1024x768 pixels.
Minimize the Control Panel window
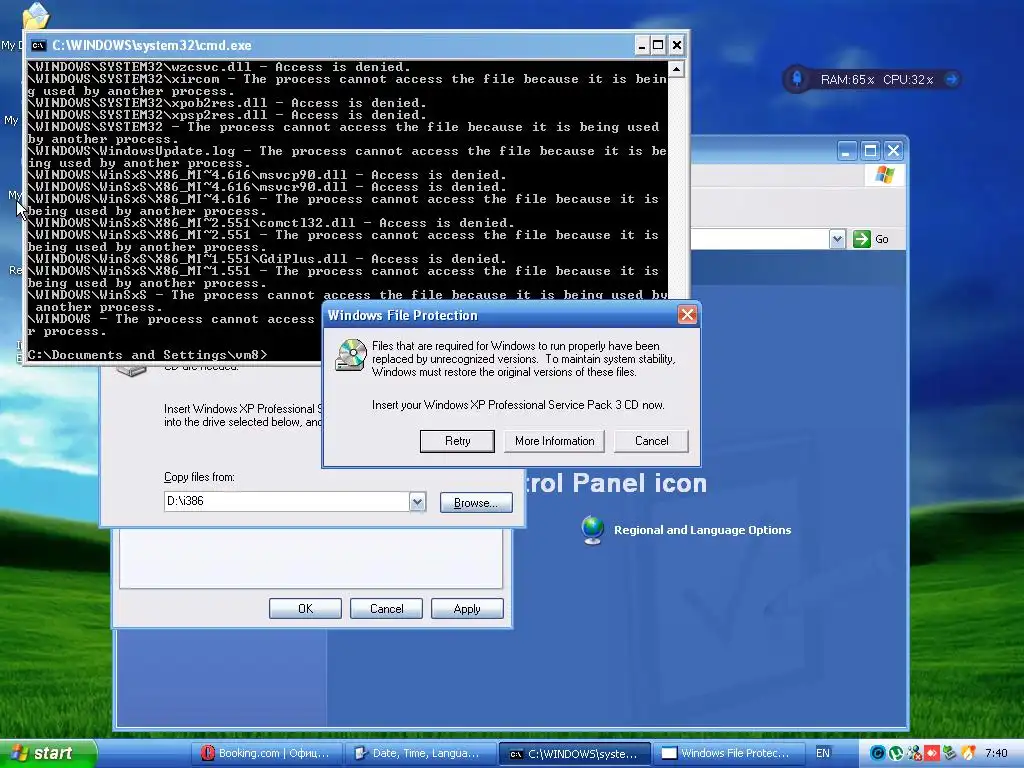tap(846, 152)
